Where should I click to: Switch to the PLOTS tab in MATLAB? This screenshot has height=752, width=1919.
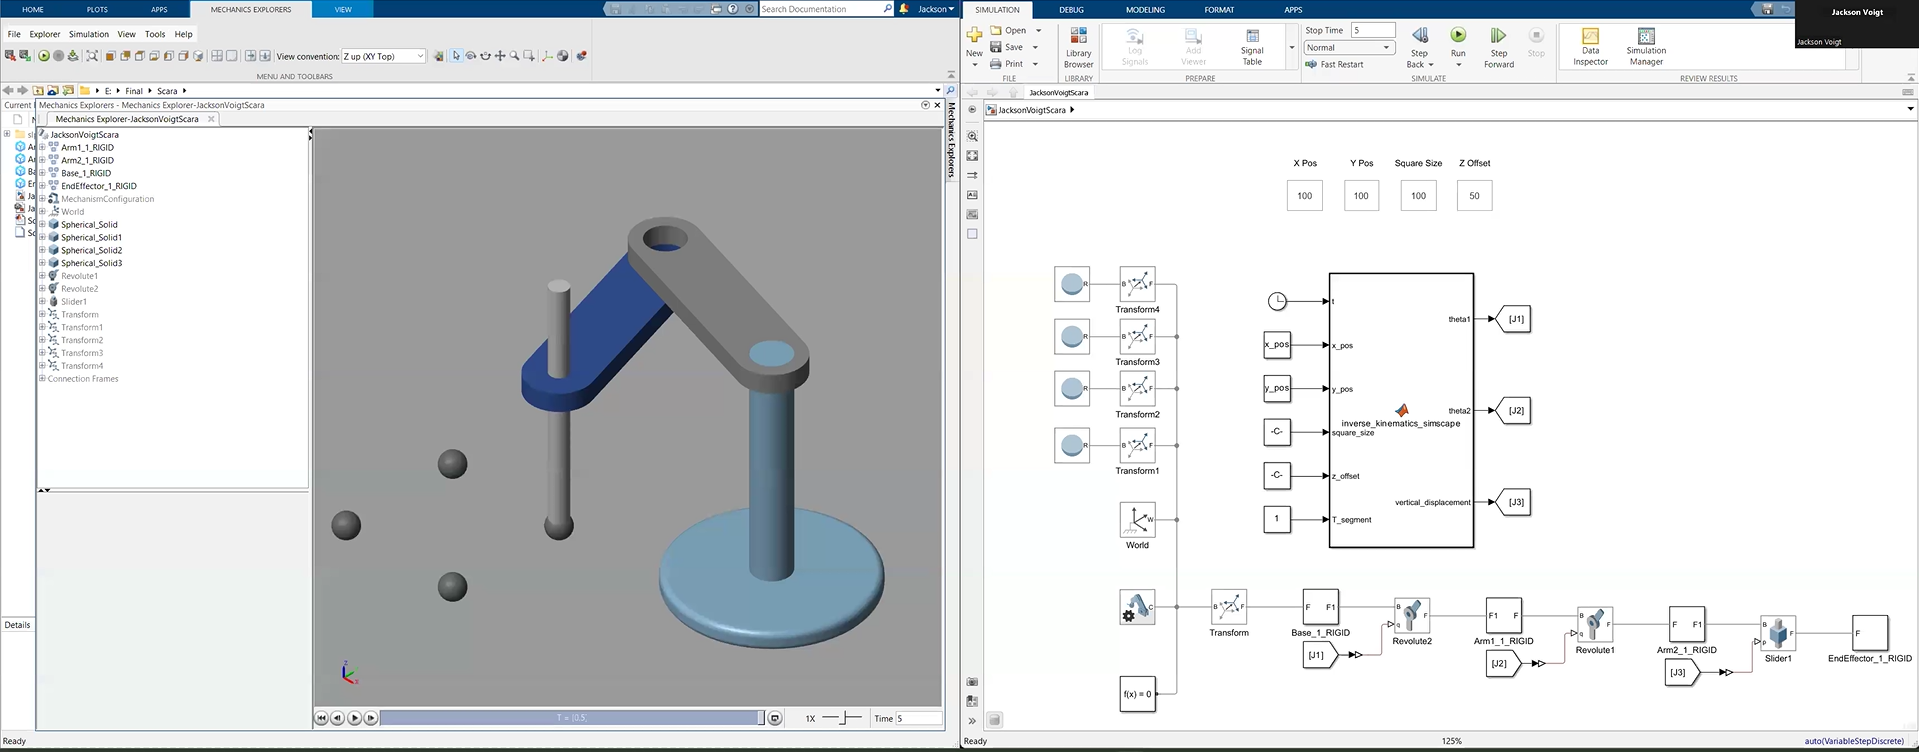pos(97,10)
